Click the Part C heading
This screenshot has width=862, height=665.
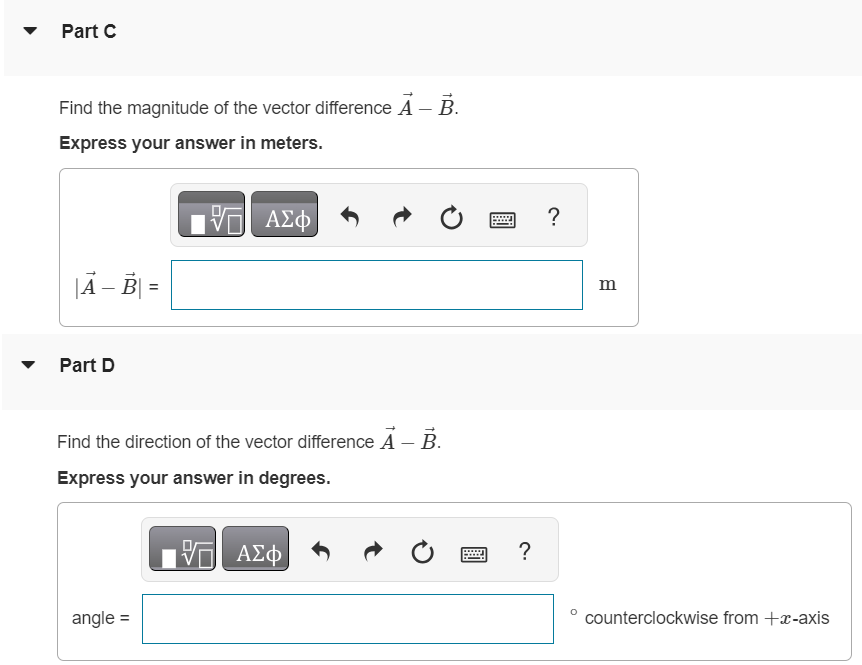point(89,31)
